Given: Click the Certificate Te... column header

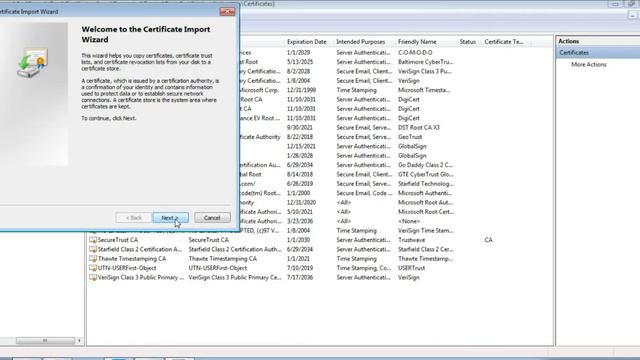Looking at the screenshot, I should click(504, 42).
